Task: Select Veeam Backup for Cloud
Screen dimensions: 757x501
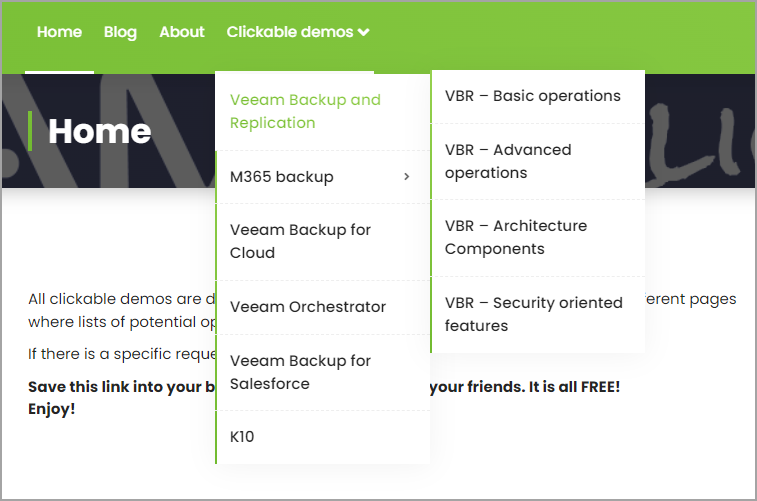Action: (x=322, y=241)
